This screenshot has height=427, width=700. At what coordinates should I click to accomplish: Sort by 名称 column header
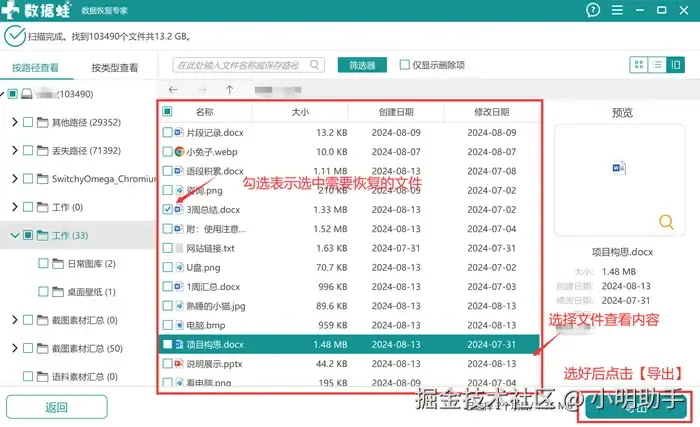tap(204, 112)
